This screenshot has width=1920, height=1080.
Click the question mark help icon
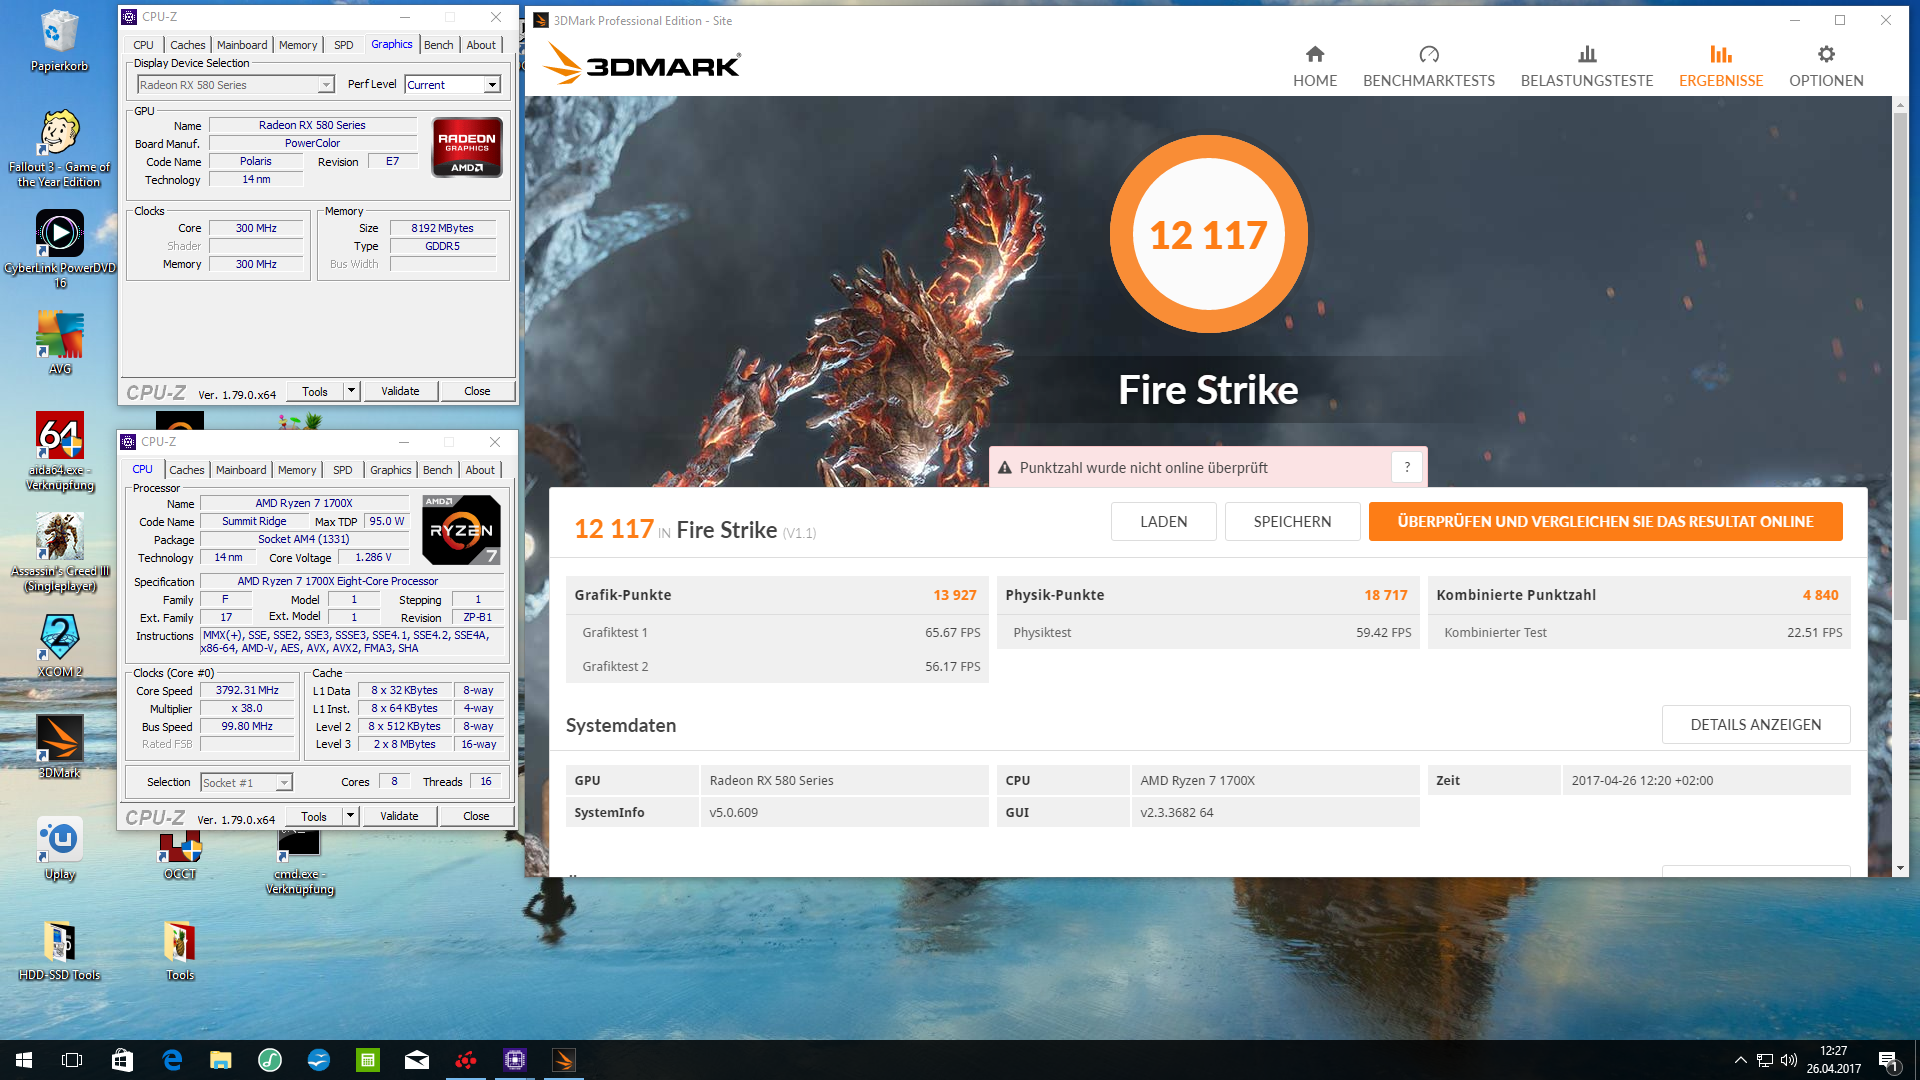pyautogui.click(x=1406, y=467)
